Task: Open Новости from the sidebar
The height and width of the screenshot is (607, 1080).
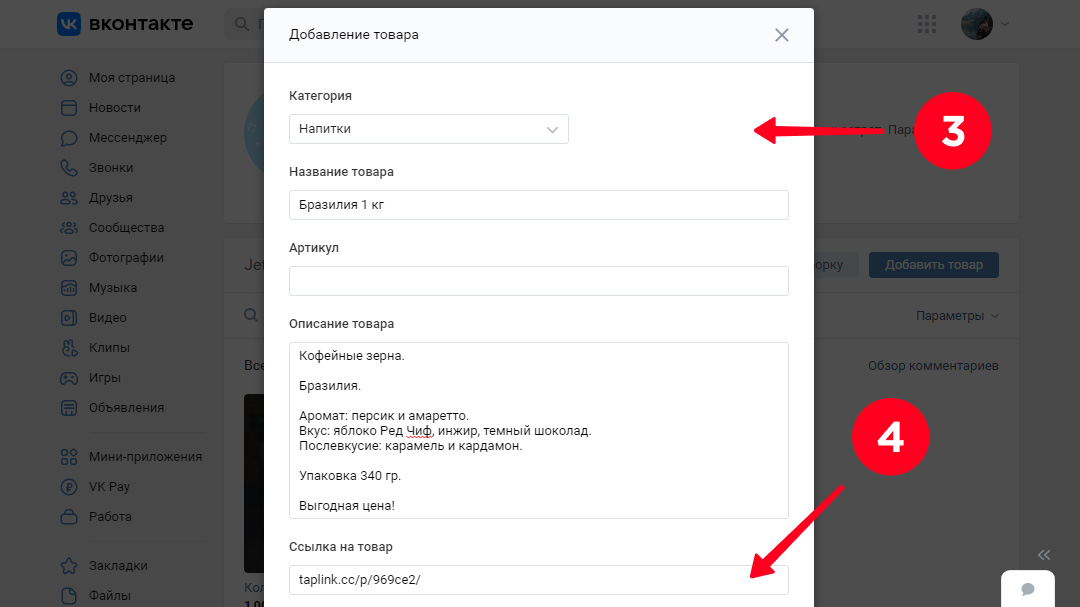Action: pos(101,107)
